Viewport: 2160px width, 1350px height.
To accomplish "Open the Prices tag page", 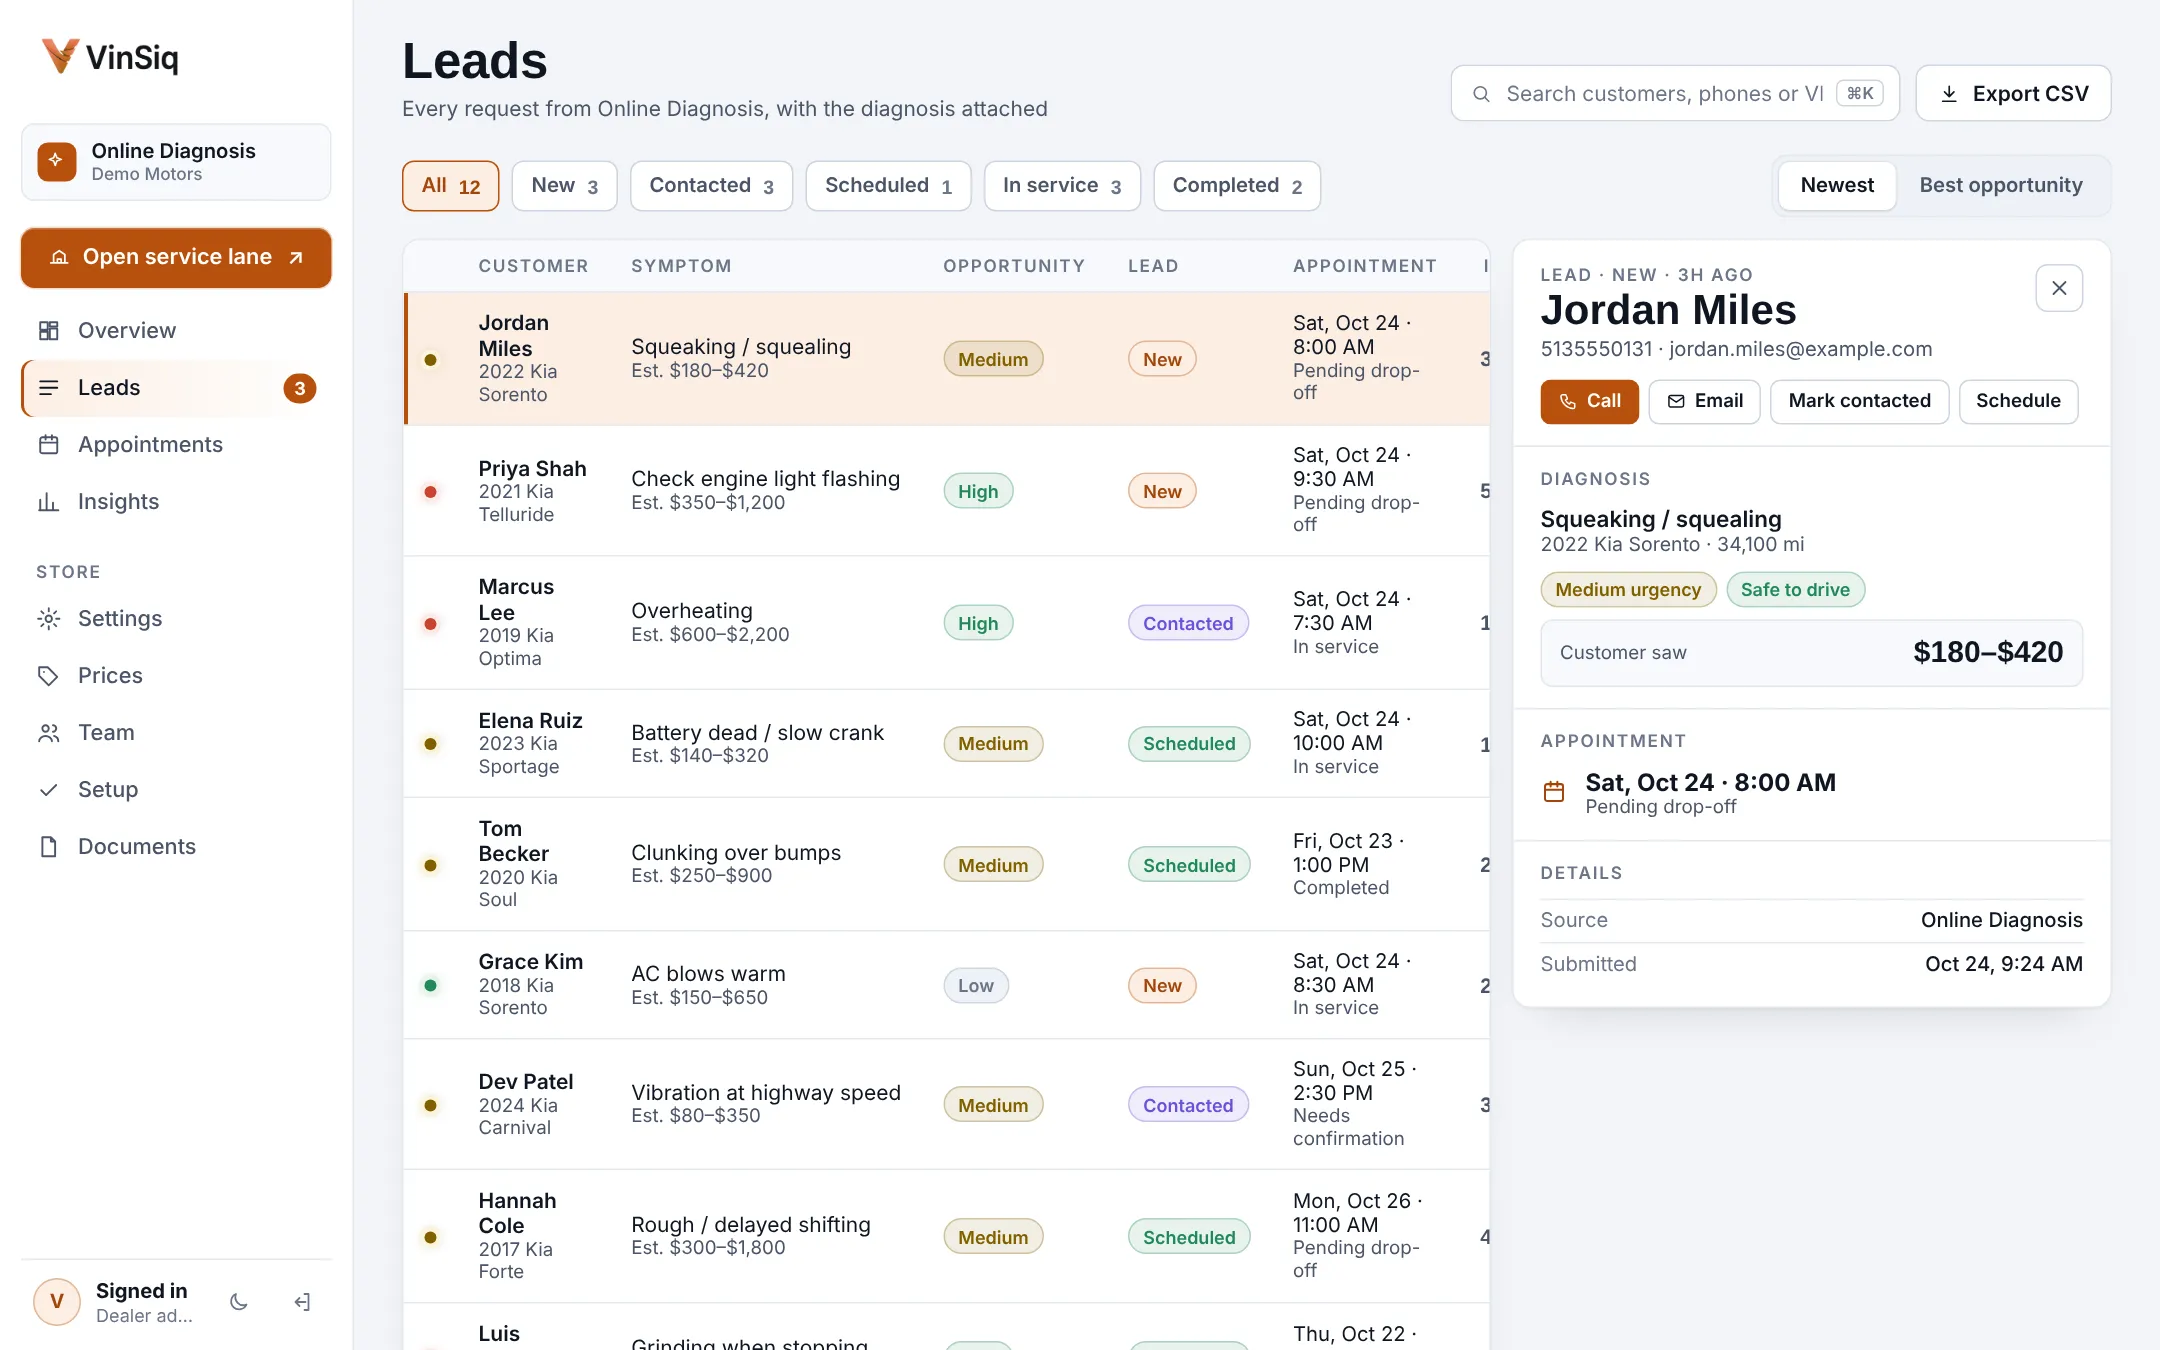I will point(176,675).
